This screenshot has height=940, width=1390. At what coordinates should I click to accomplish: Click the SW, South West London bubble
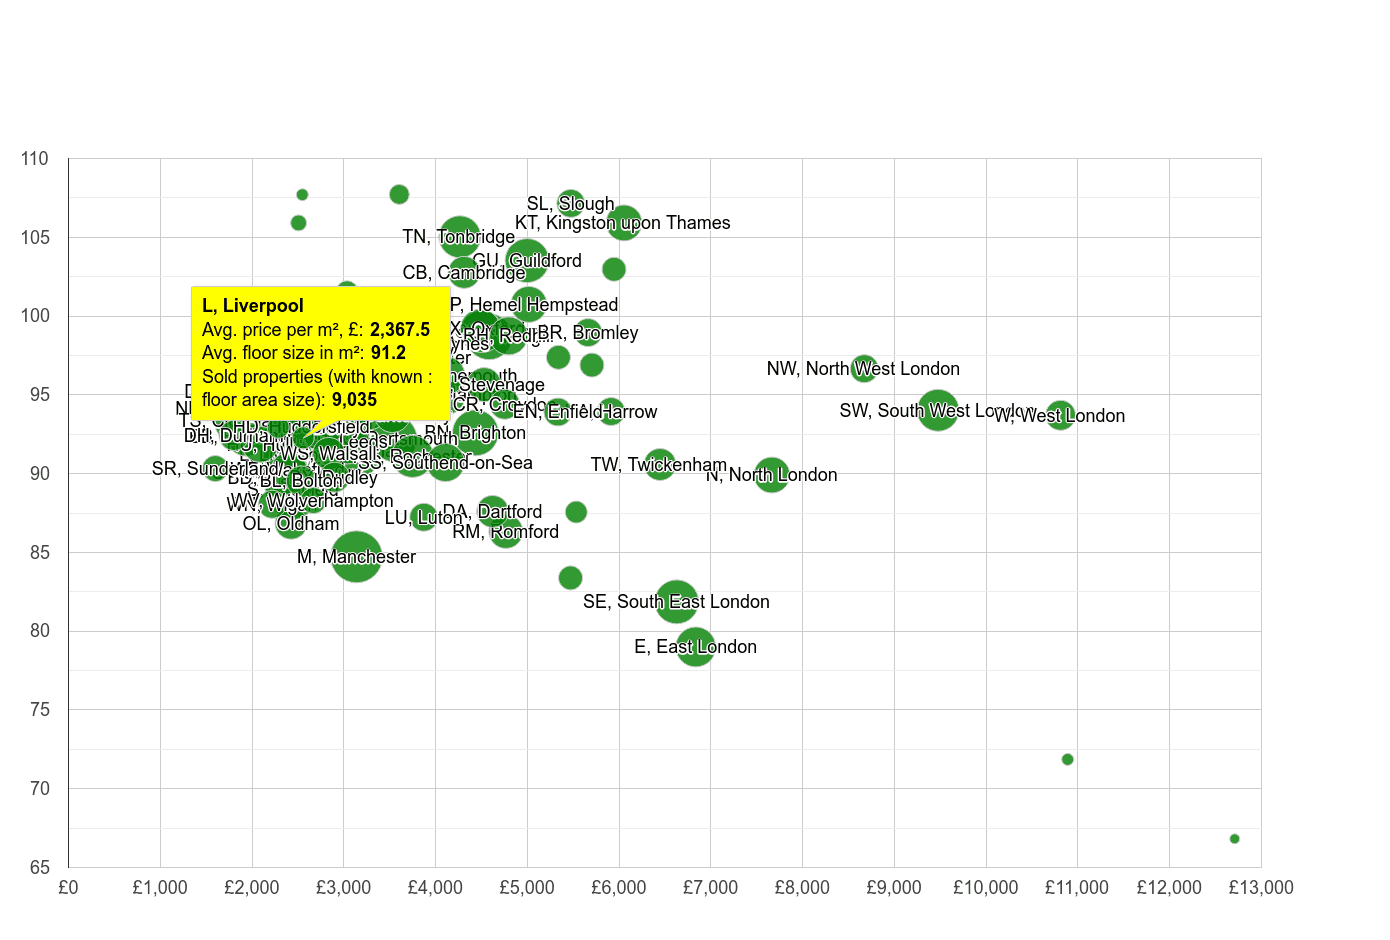937,410
